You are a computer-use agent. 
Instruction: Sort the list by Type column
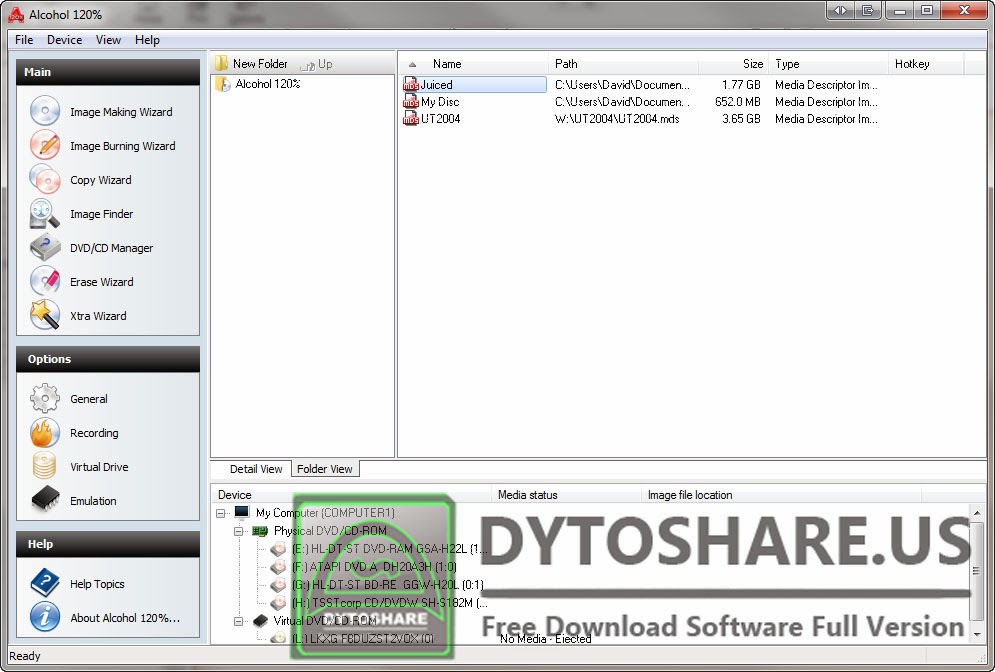[828, 64]
